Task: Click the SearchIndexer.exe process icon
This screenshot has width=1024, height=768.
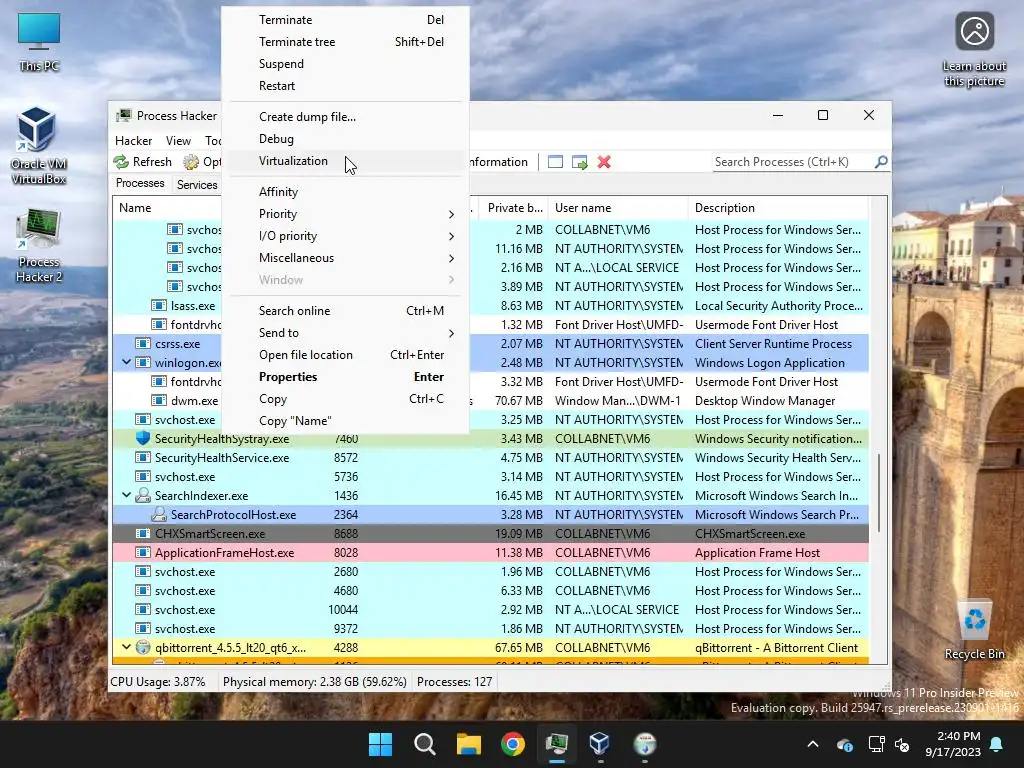Action: [x=143, y=496]
